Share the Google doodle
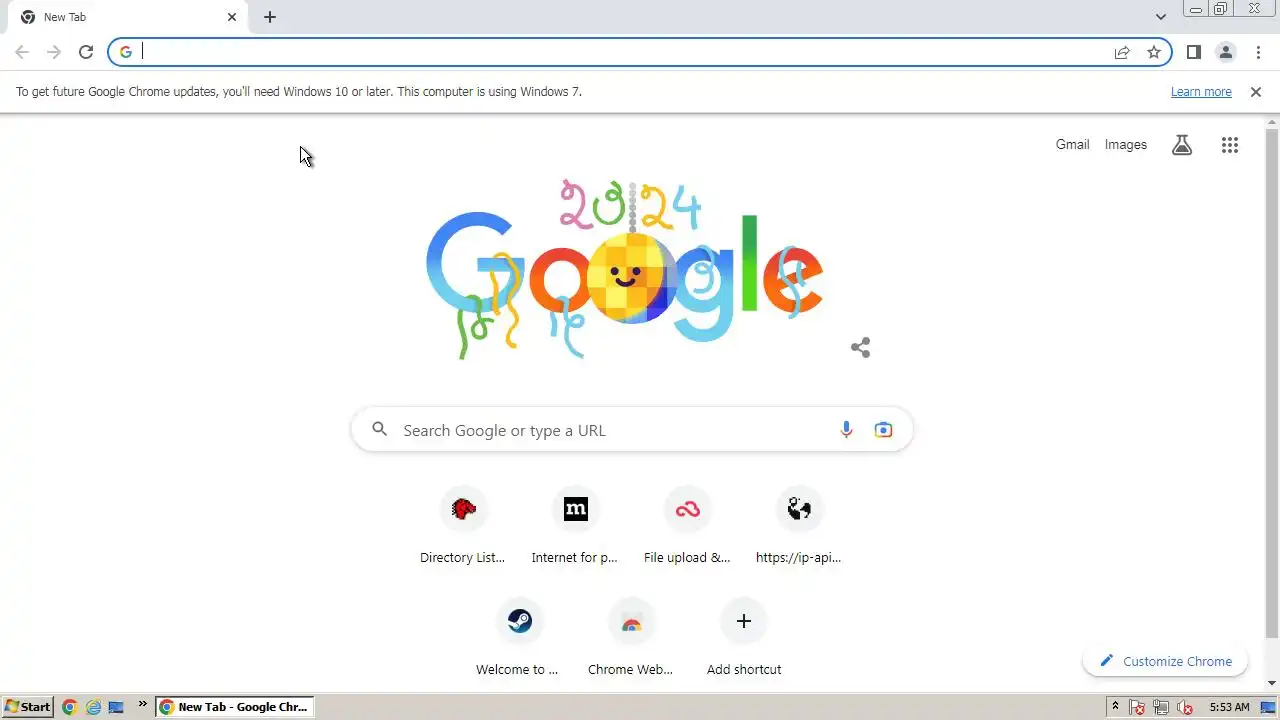The height and width of the screenshot is (720, 1280). (x=860, y=347)
